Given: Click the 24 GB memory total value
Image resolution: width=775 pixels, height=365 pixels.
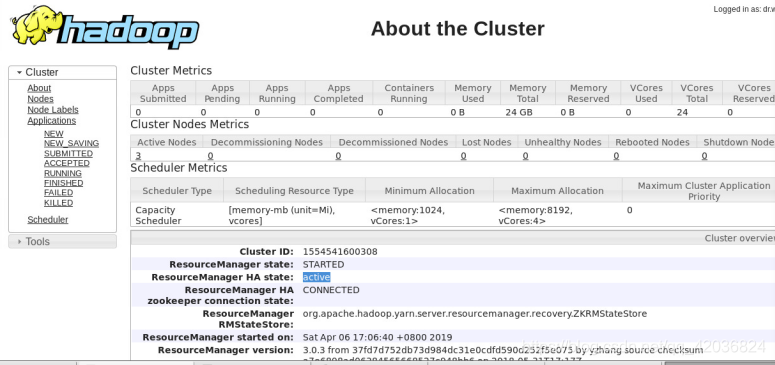Looking at the screenshot, I should (518, 112).
